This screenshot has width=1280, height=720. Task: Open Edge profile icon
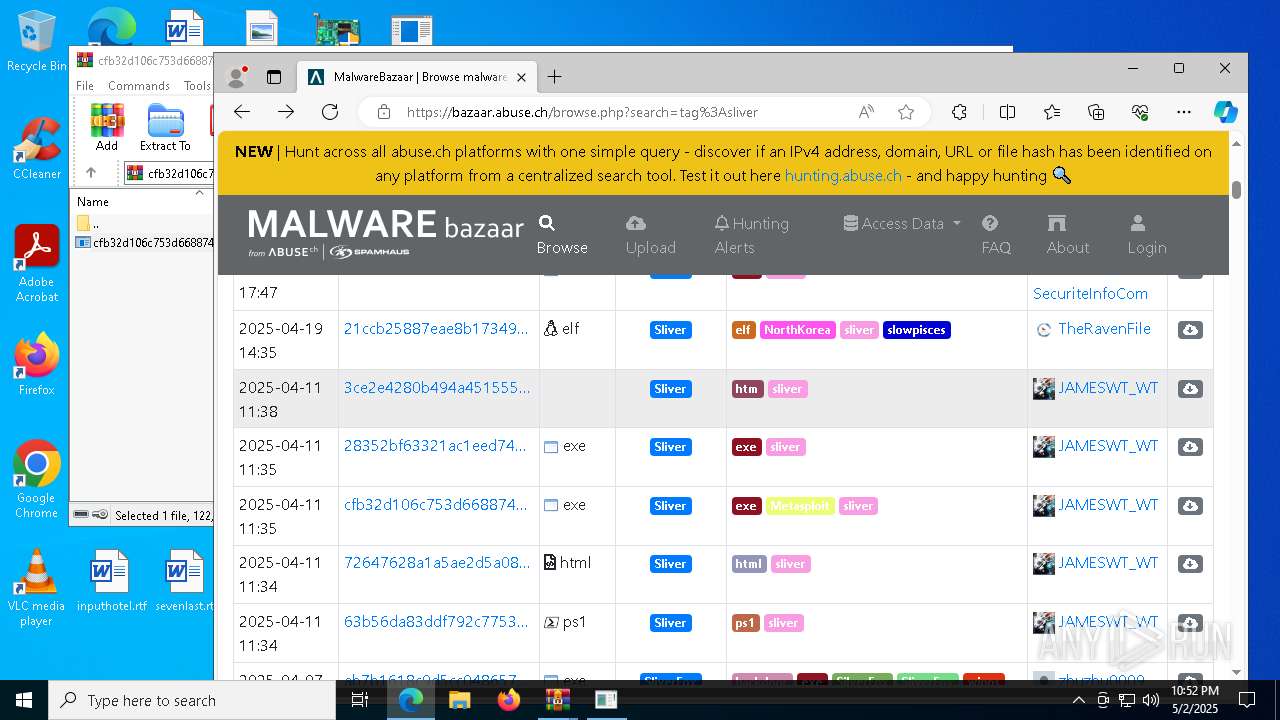point(237,77)
